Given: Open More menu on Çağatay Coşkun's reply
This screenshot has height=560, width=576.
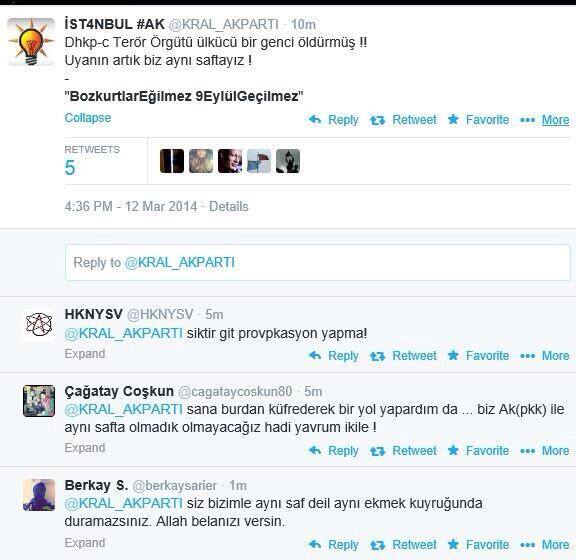Looking at the screenshot, I should (x=545, y=450).
